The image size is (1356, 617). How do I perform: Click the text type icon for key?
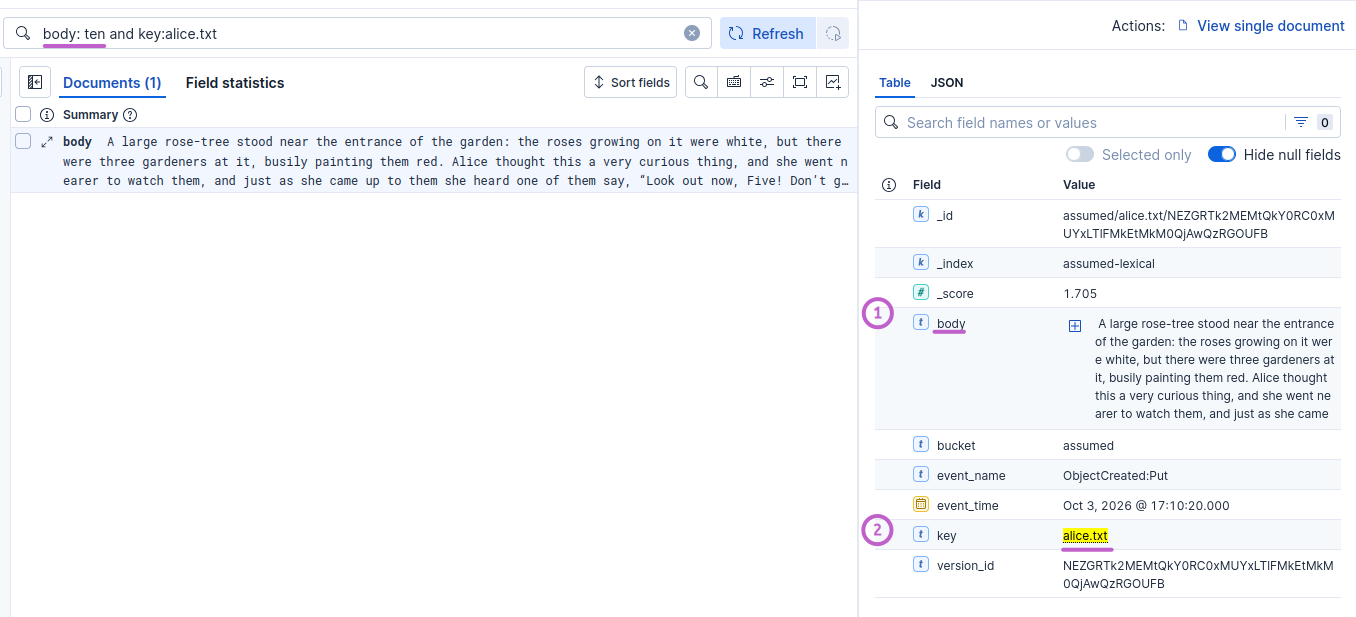point(921,534)
